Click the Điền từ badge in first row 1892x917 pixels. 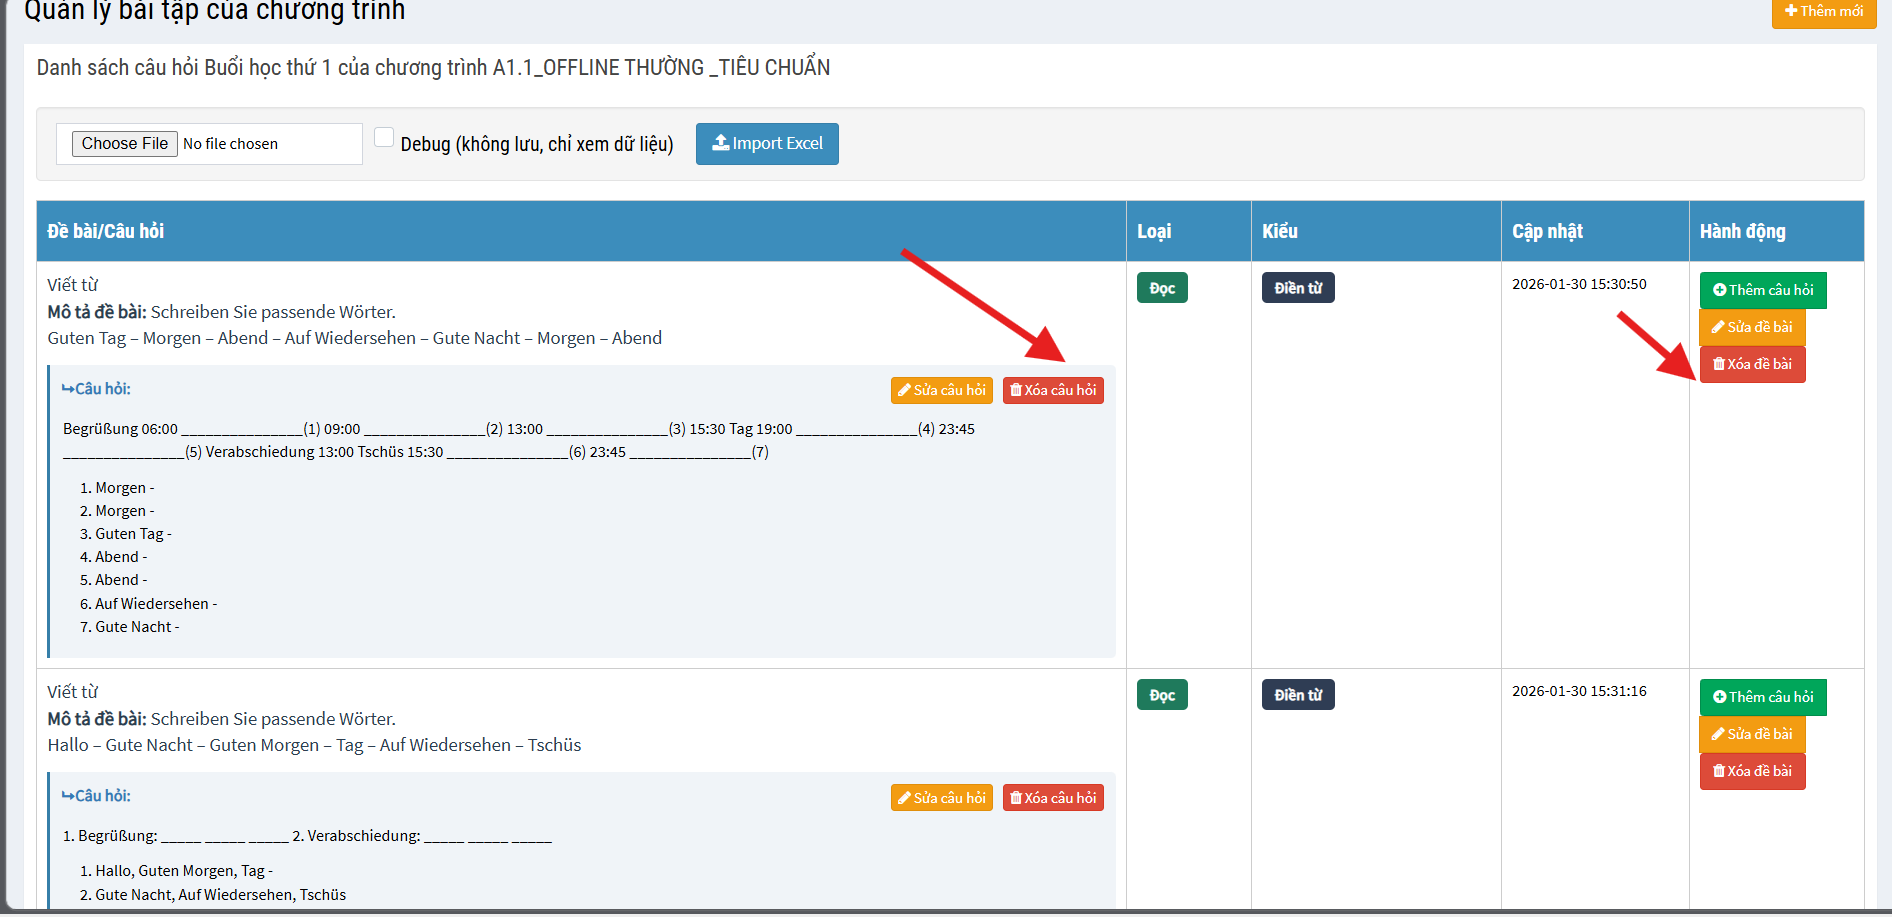click(x=1298, y=288)
